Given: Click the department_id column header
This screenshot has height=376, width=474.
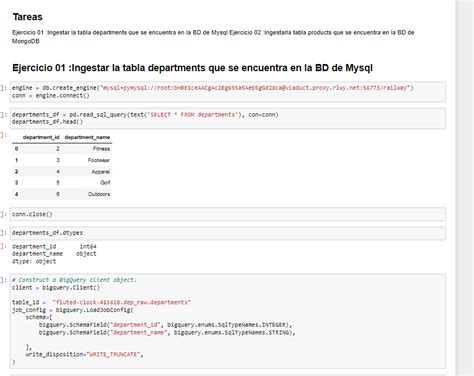Looking at the screenshot, I should tap(41, 137).
